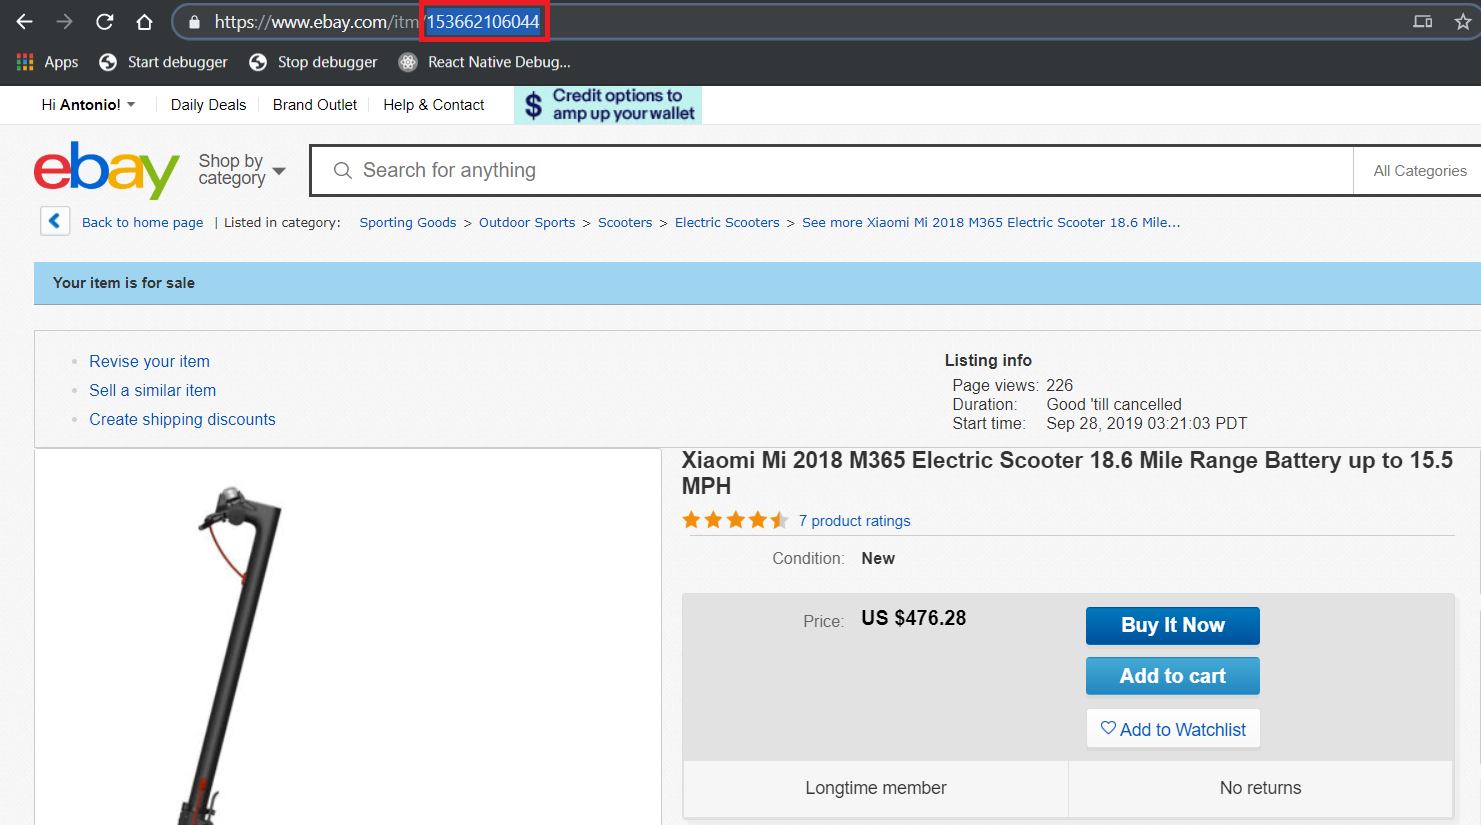Click the No returns cell

pos(1261,788)
